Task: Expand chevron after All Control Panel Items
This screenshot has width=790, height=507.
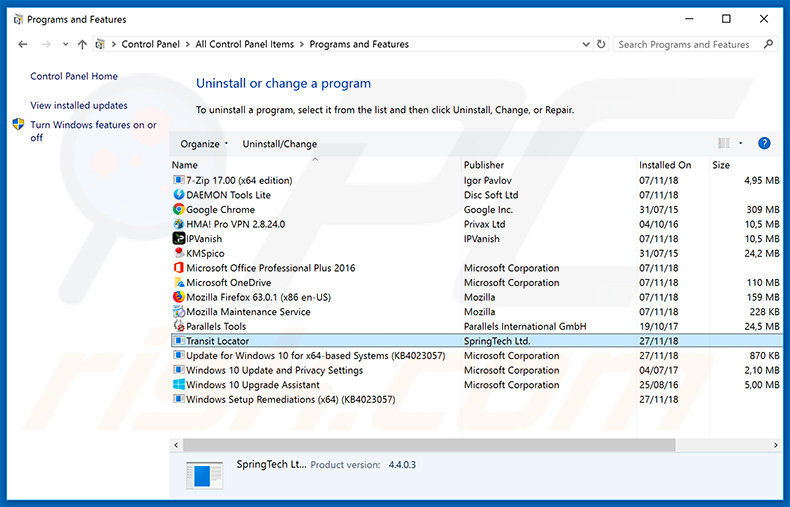Action: pos(301,44)
